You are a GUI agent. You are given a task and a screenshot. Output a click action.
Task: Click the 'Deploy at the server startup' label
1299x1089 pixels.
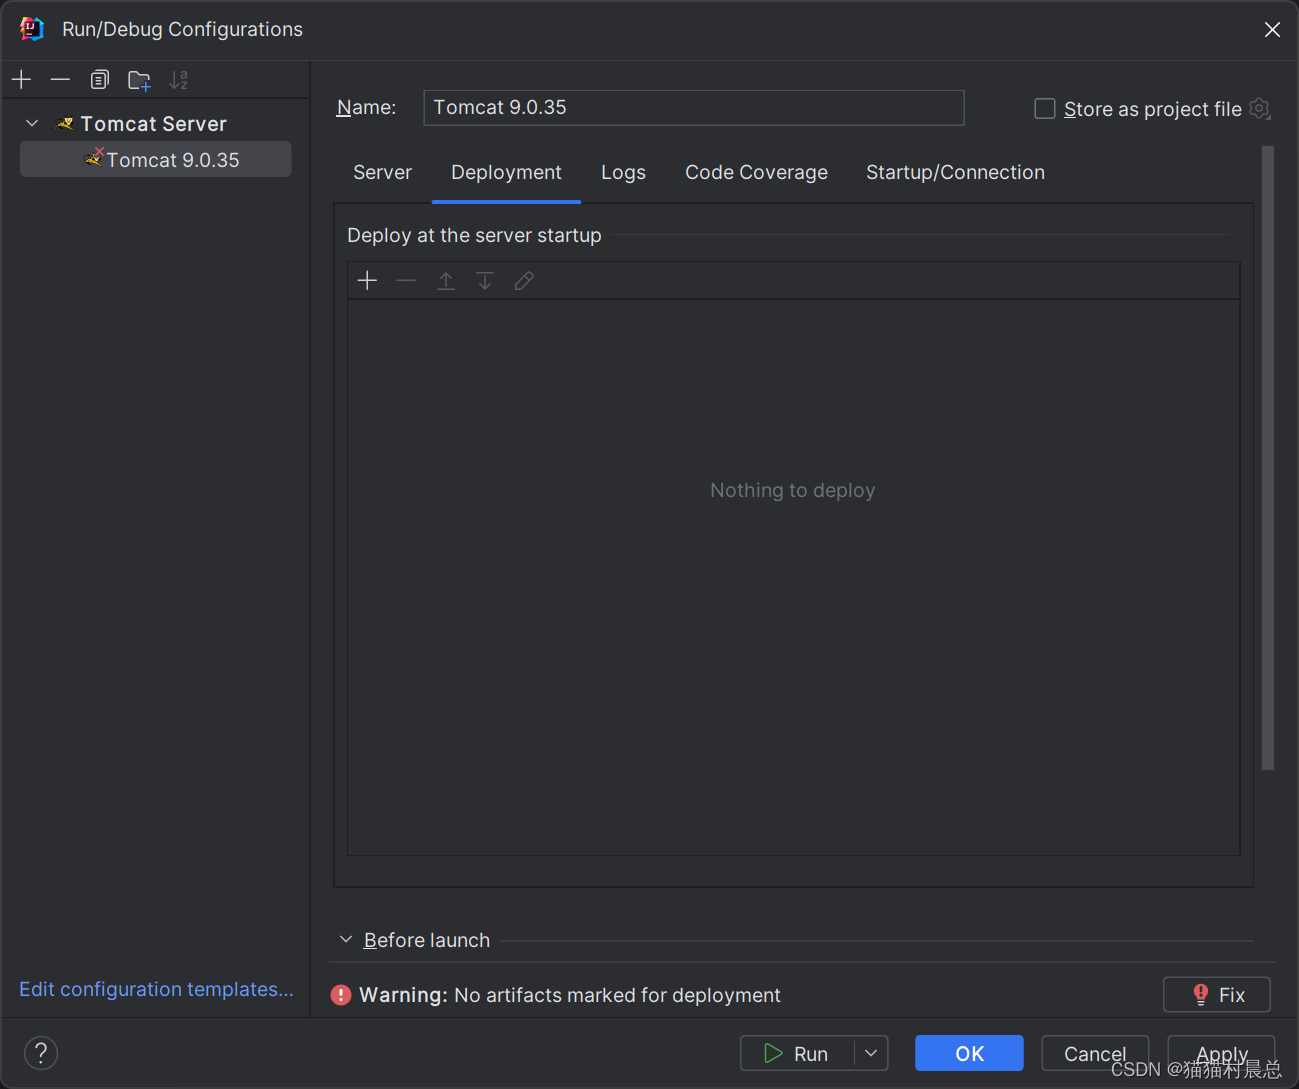coord(474,235)
